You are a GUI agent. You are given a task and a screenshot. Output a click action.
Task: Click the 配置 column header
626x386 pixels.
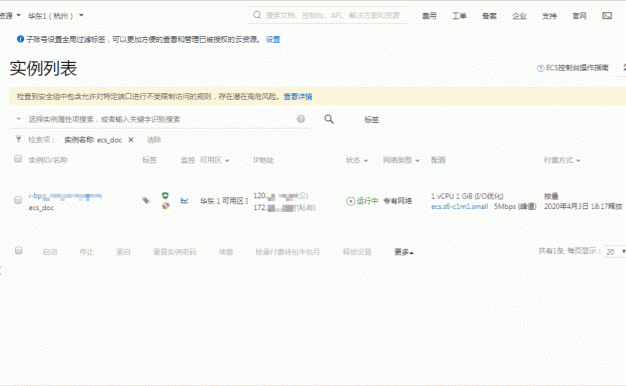click(x=438, y=160)
